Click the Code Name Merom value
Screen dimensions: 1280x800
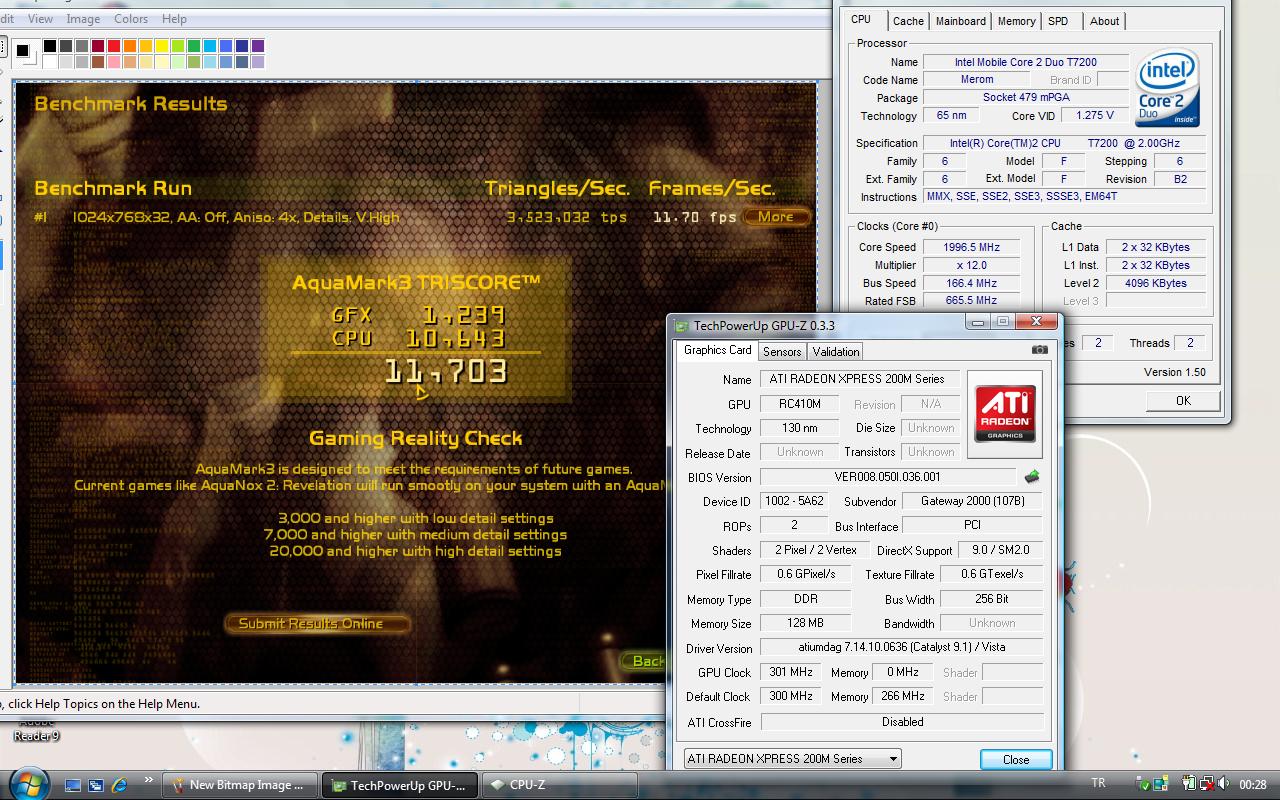tap(977, 80)
